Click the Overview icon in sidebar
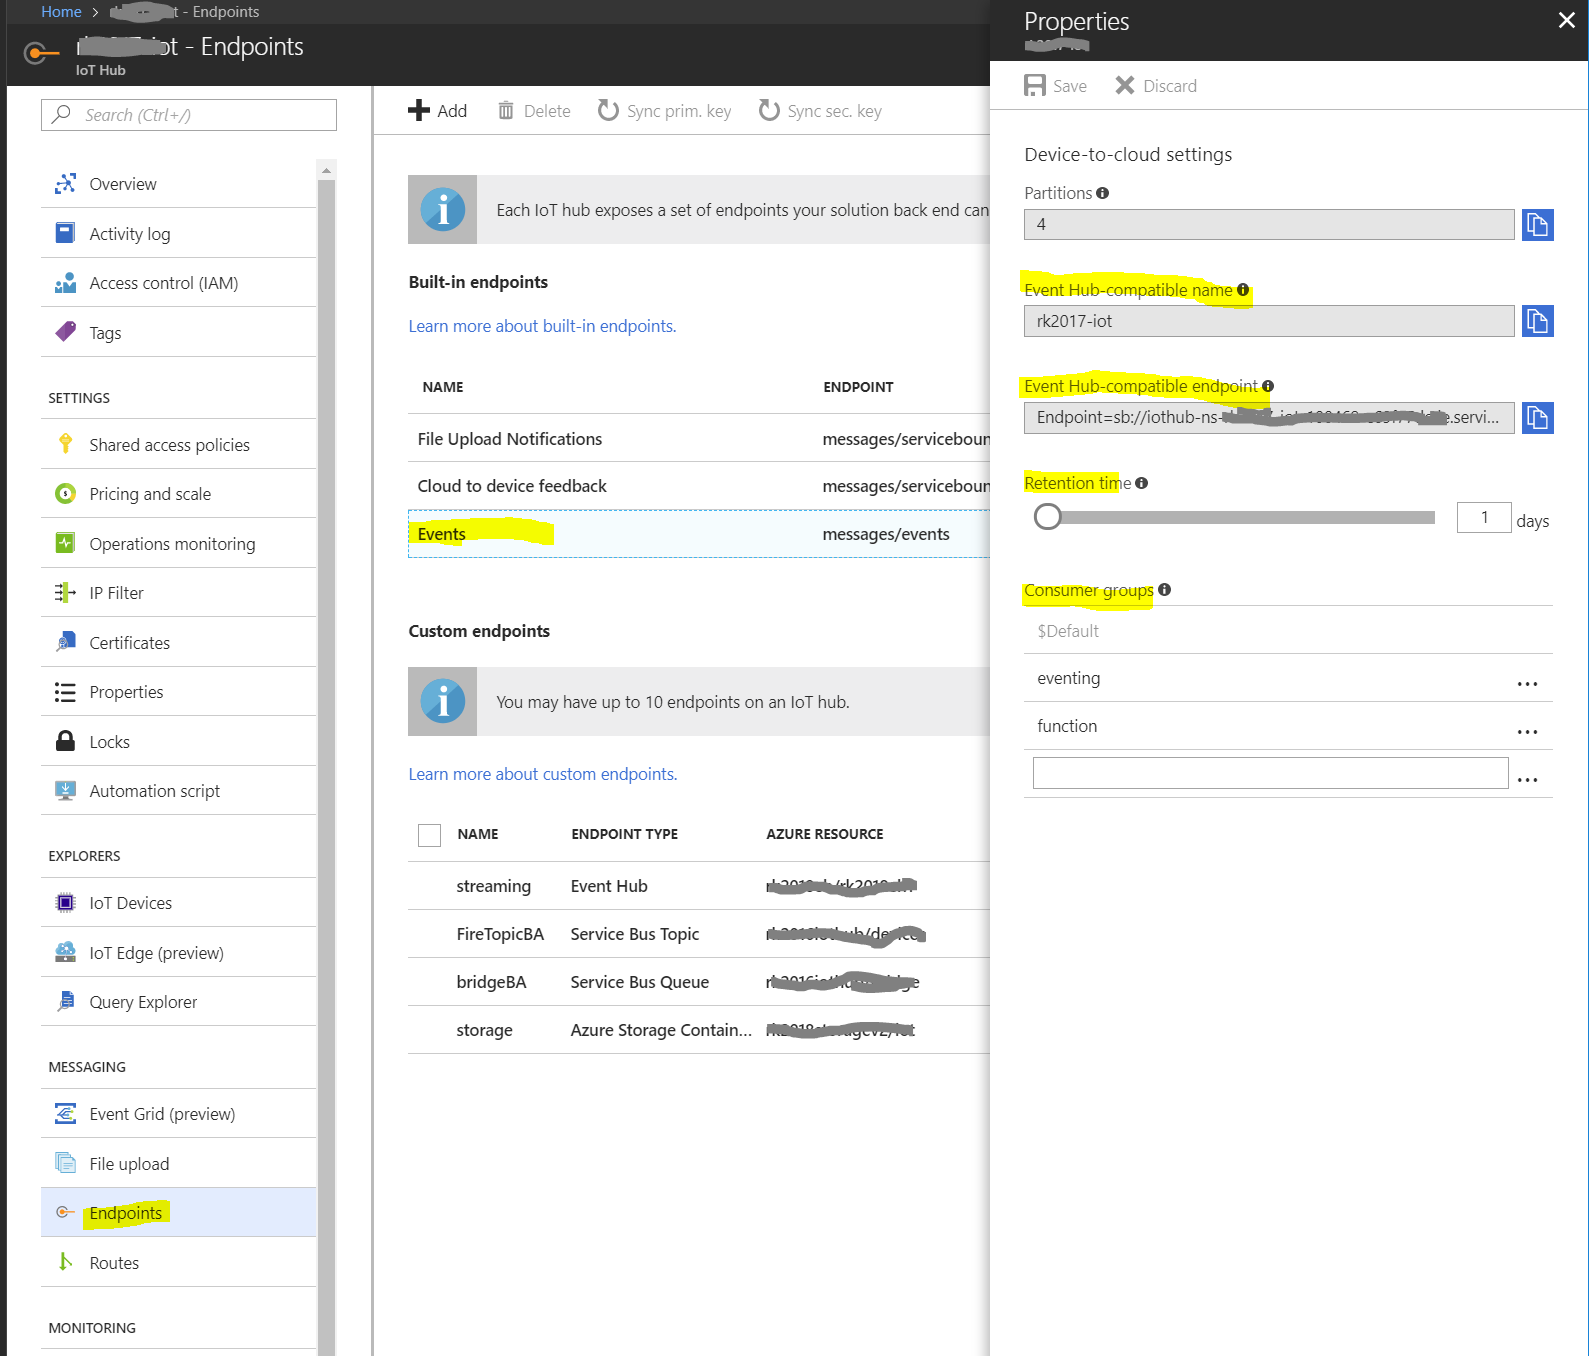 pos(65,183)
